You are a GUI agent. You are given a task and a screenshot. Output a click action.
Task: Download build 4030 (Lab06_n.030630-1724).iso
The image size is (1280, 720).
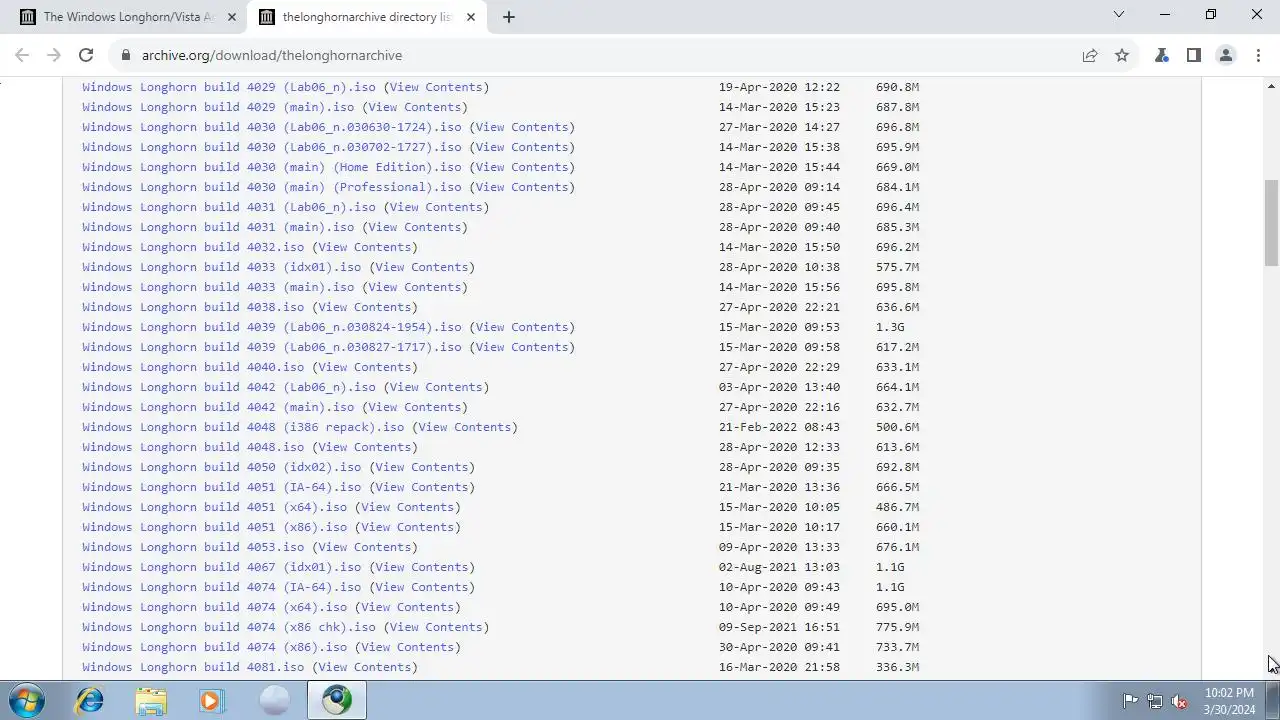click(272, 127)
